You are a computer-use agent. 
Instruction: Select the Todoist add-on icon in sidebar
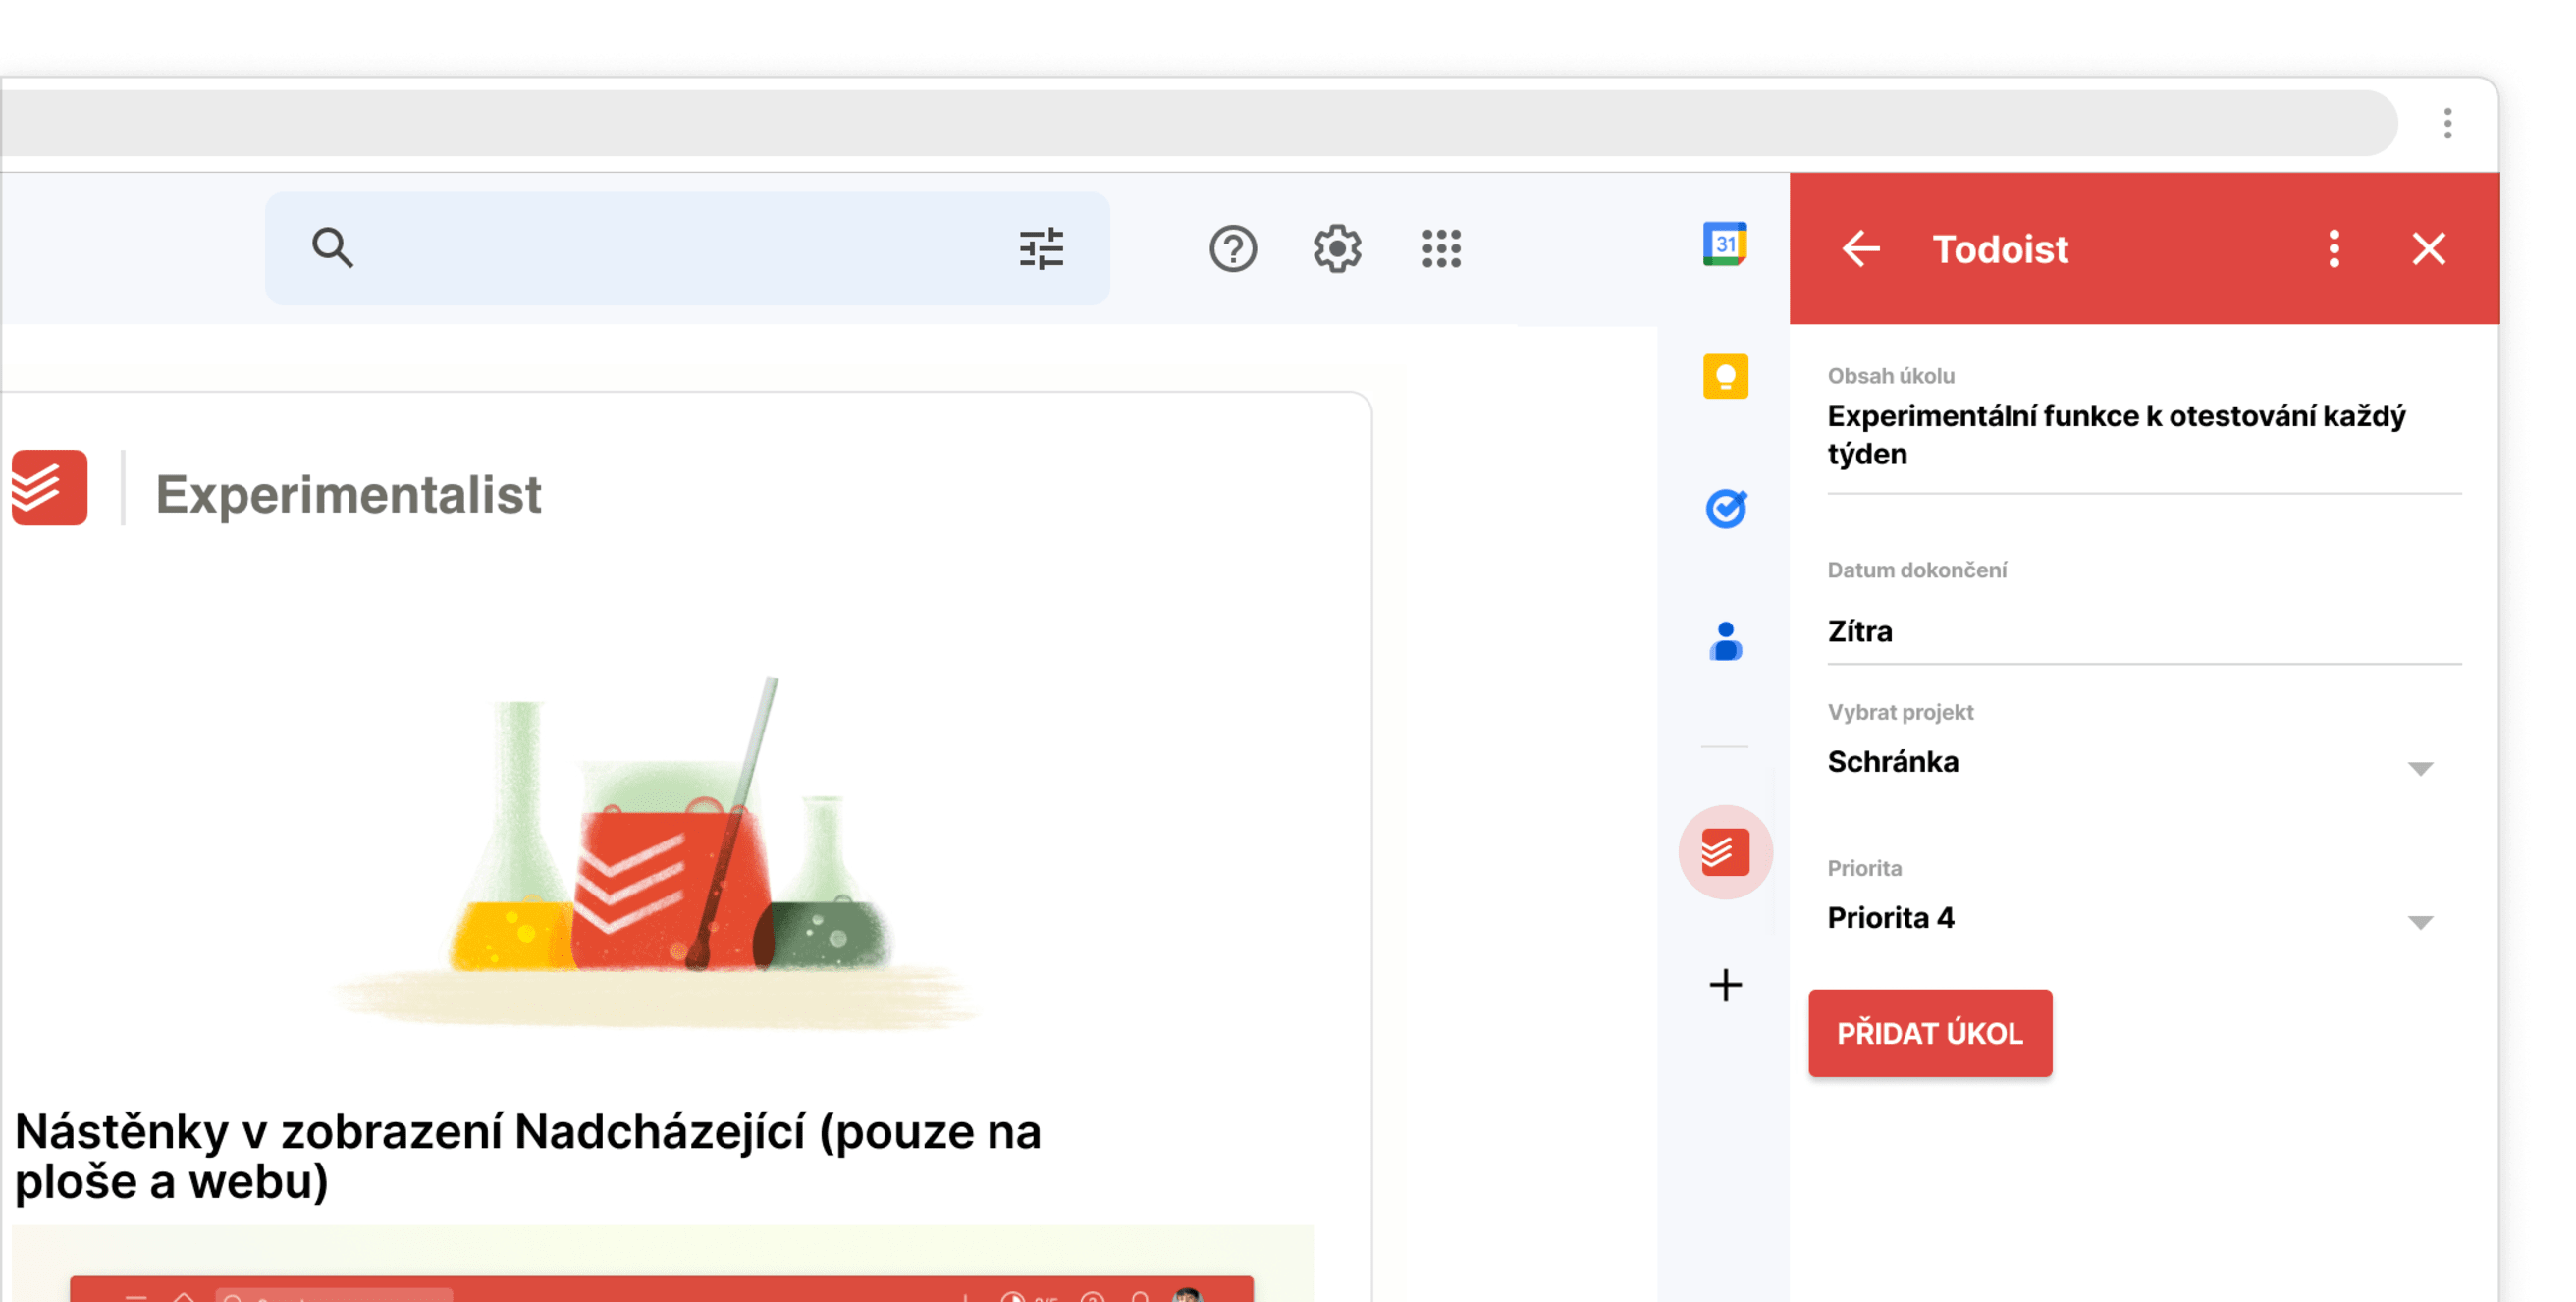[x=1725, y=852]
